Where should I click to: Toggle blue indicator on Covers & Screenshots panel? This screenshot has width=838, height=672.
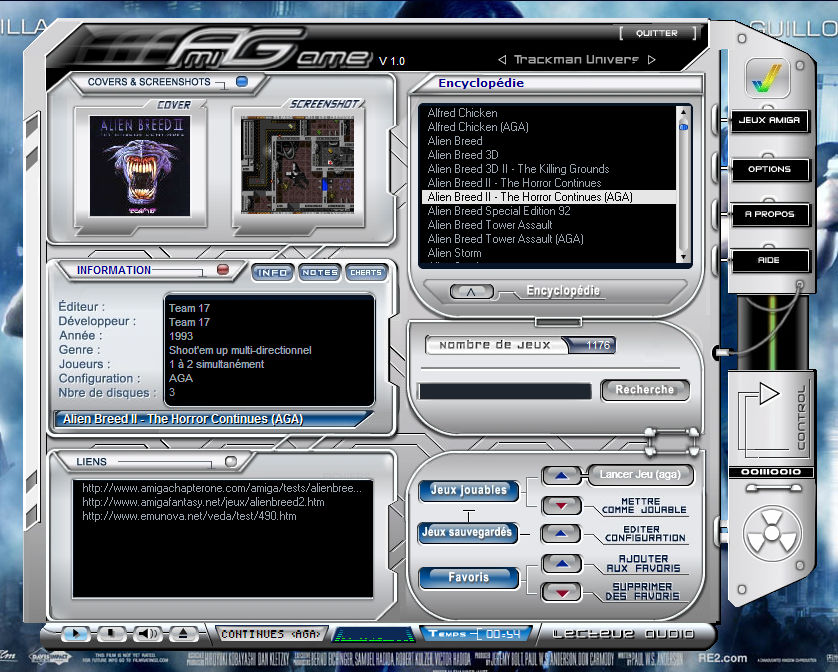tap(242, 81)
